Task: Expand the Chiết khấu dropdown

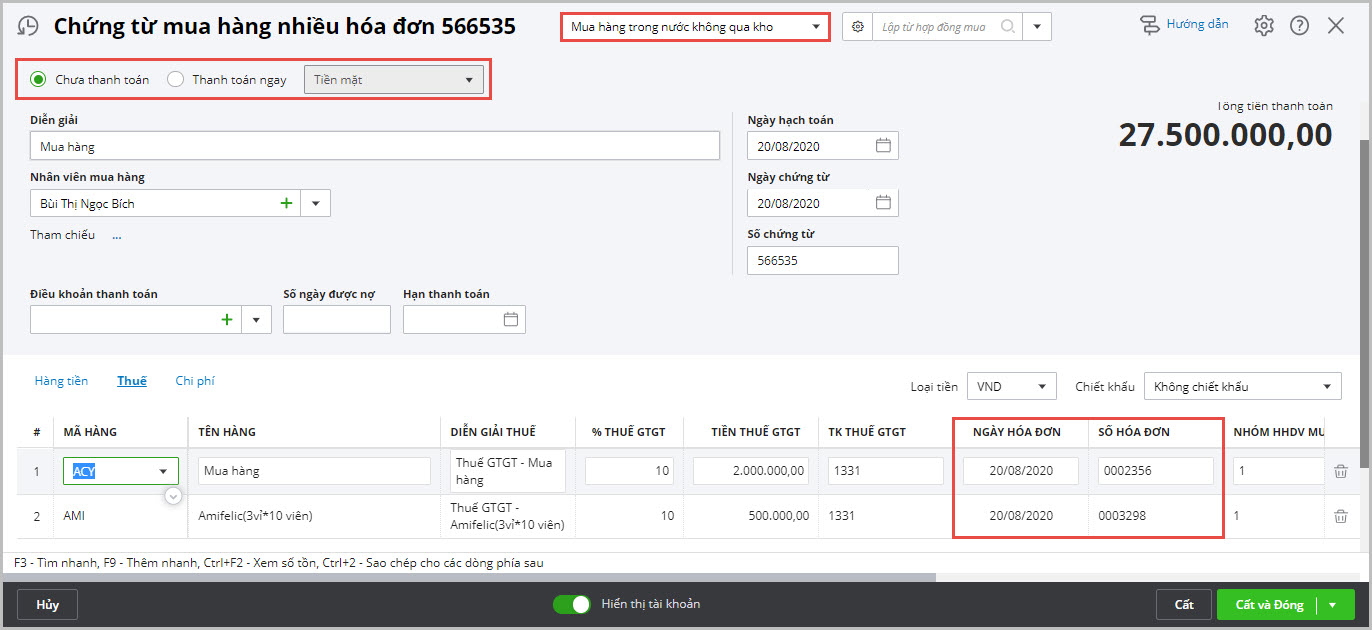Action: 1242,386
